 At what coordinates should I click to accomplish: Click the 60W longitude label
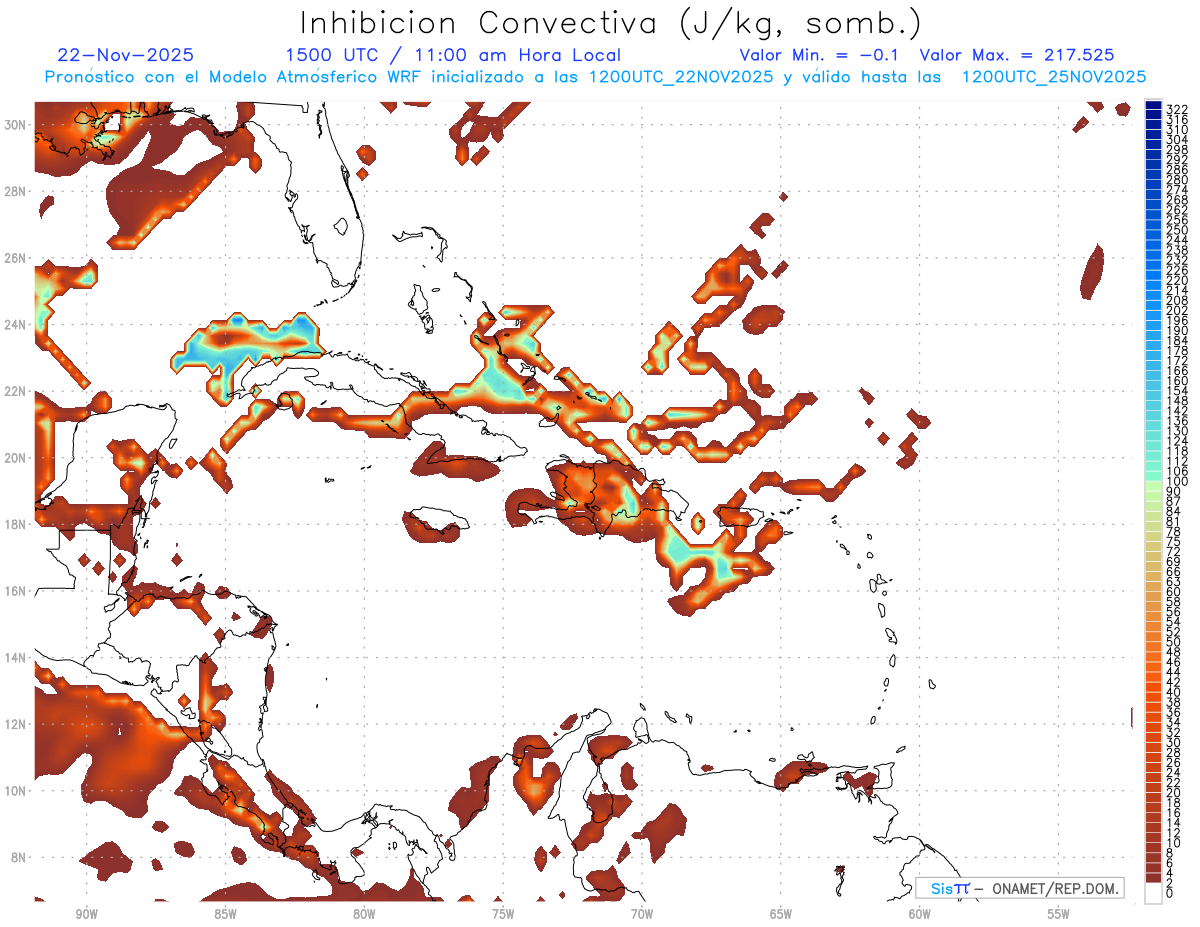[x=920, y=914]
